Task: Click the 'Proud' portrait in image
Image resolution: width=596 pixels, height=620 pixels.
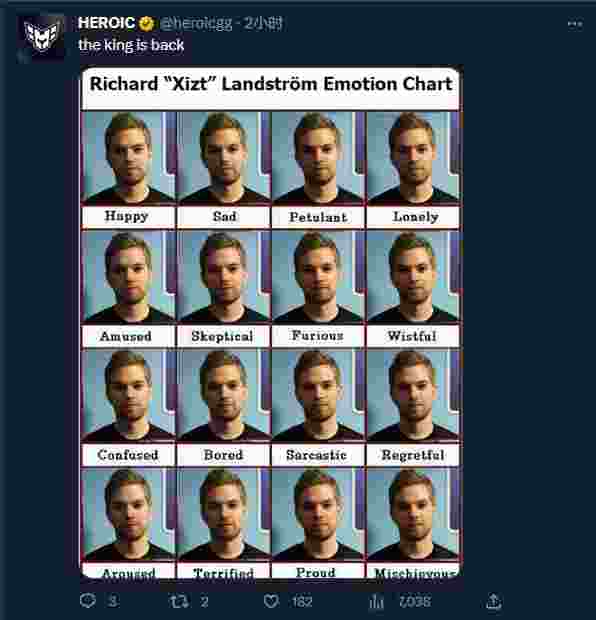Action: pyautogui.click(x=318, y=514)
